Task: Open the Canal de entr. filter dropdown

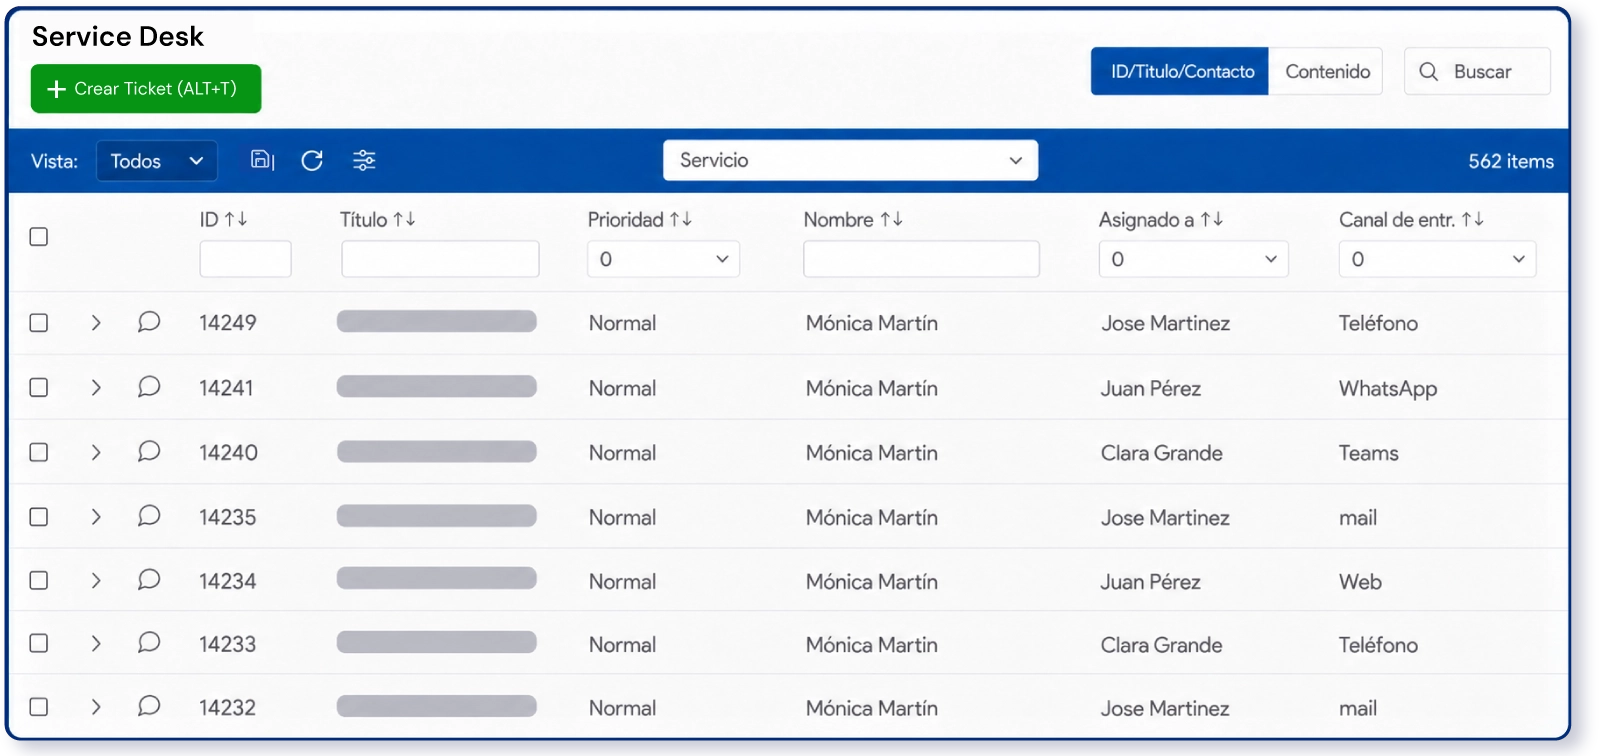Action: 1437,259
